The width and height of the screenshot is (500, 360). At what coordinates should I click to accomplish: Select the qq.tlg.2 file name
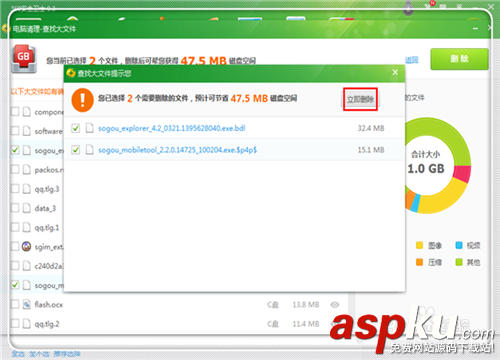(x=47, y=324)
